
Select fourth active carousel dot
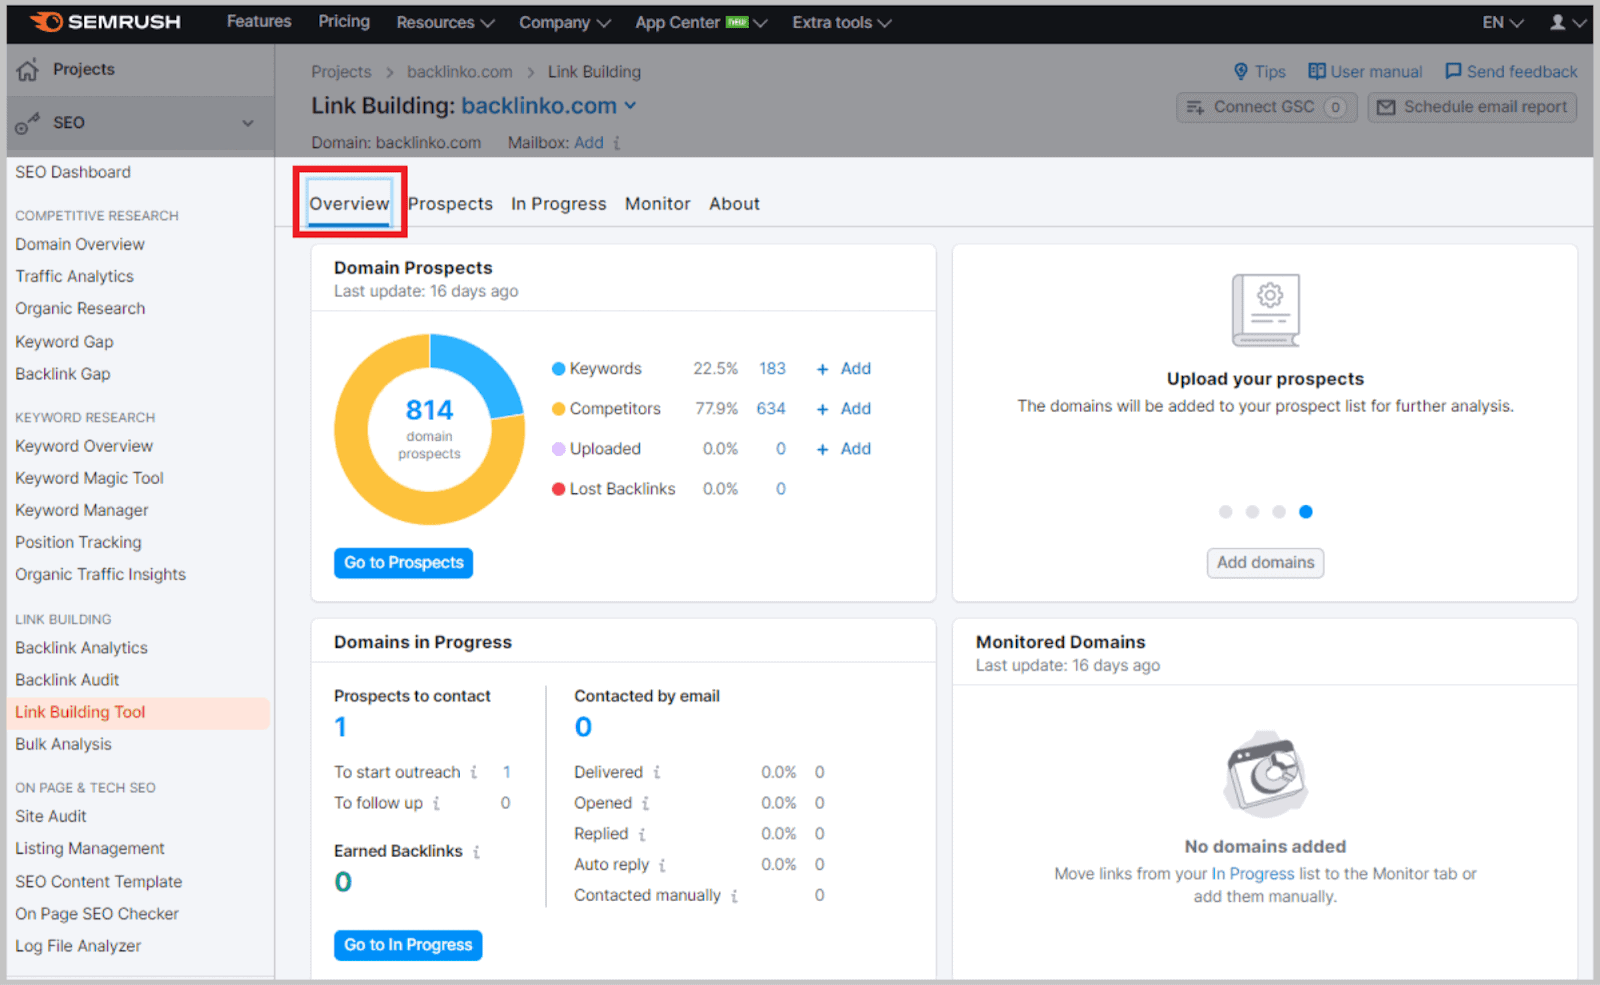[x=1305, y=512]
